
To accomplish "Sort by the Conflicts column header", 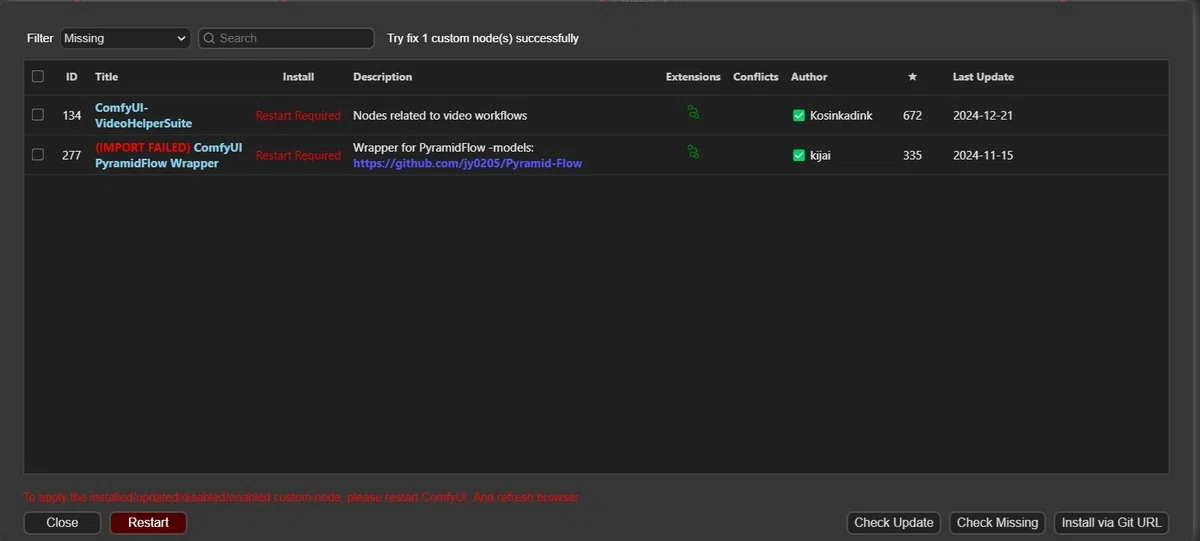I will point(755,77).
